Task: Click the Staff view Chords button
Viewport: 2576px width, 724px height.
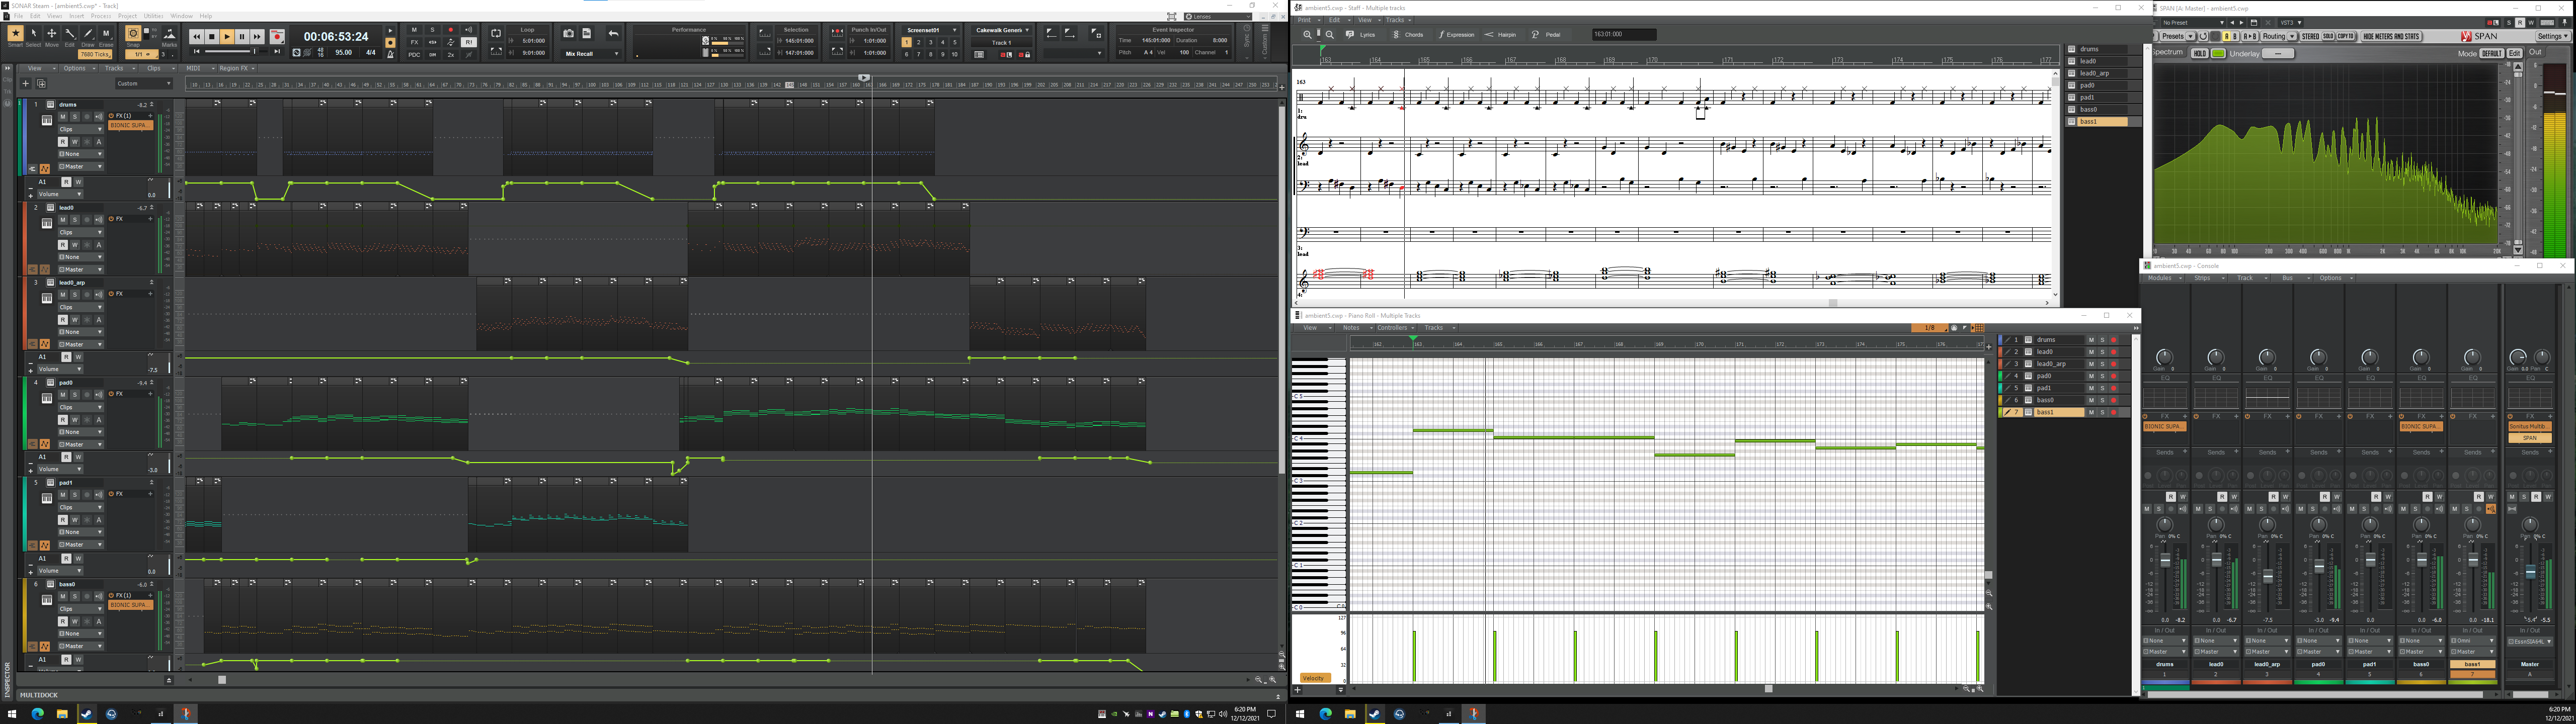Action: coord(1409,35)
